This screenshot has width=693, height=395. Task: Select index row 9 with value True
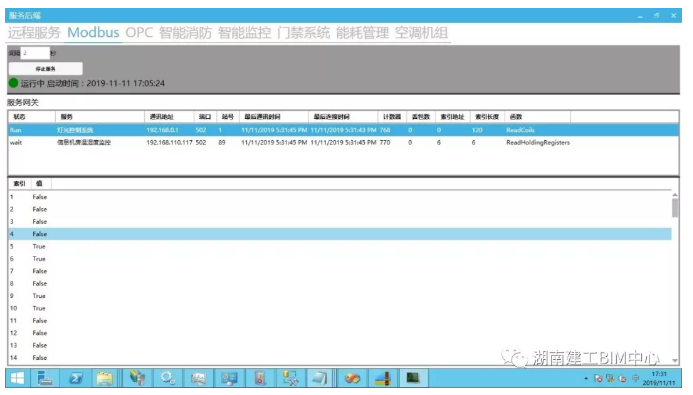(340, 296)
